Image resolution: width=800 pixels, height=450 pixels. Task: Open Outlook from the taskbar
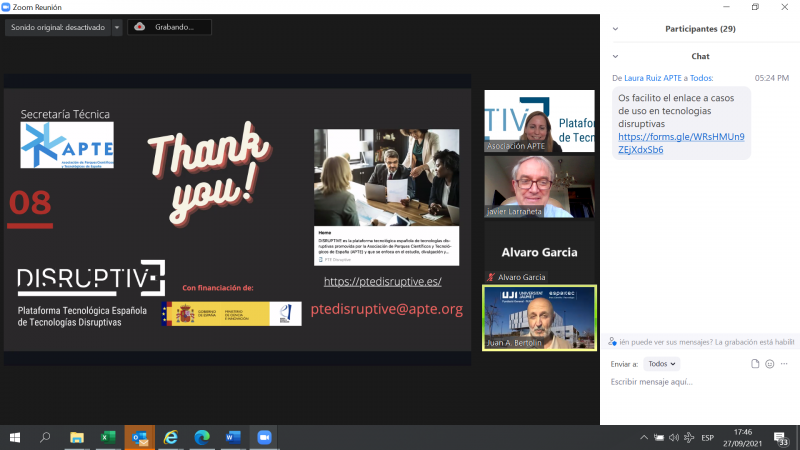coord(139,437)
